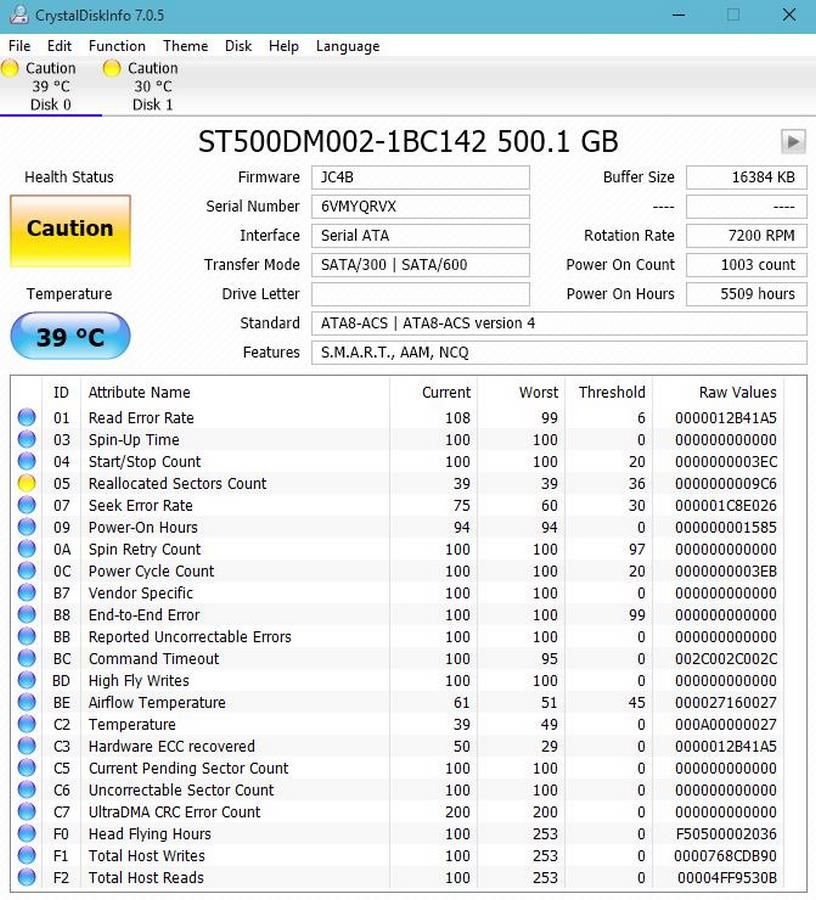Select the Seek Error Rate attribute name

click(x=141, y=506)
